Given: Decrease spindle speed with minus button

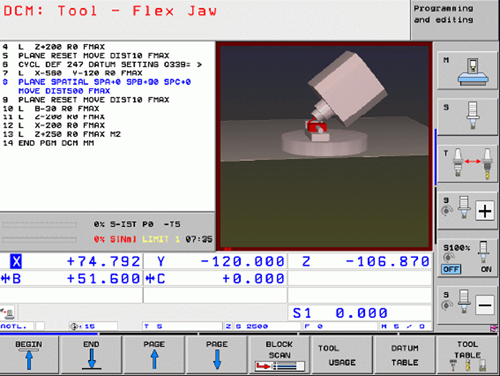Looking at the screenshot, I should pos(485,305).
